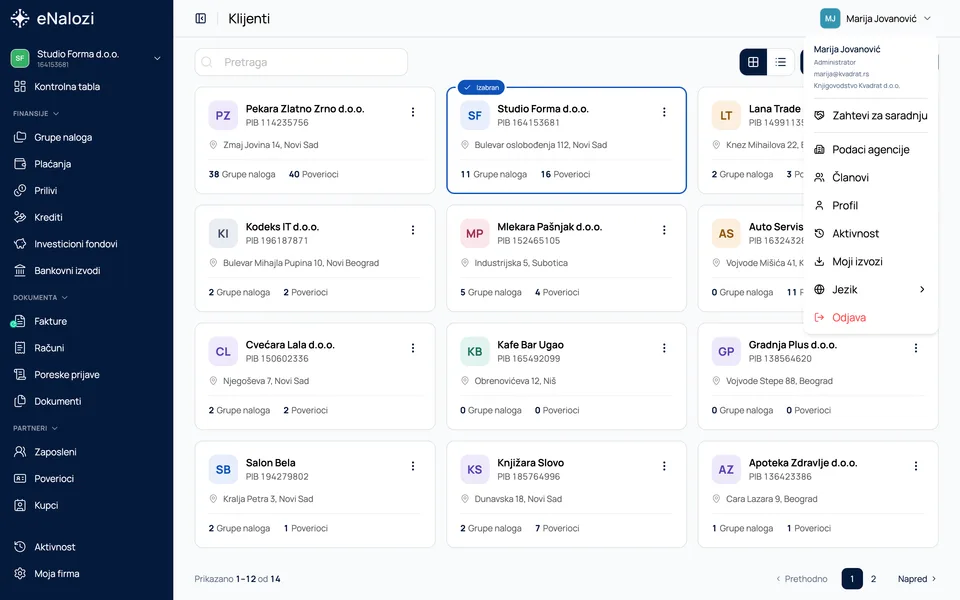Open more options for Cvećara Lala
The image size is (960, 600).
click(413, 348)
